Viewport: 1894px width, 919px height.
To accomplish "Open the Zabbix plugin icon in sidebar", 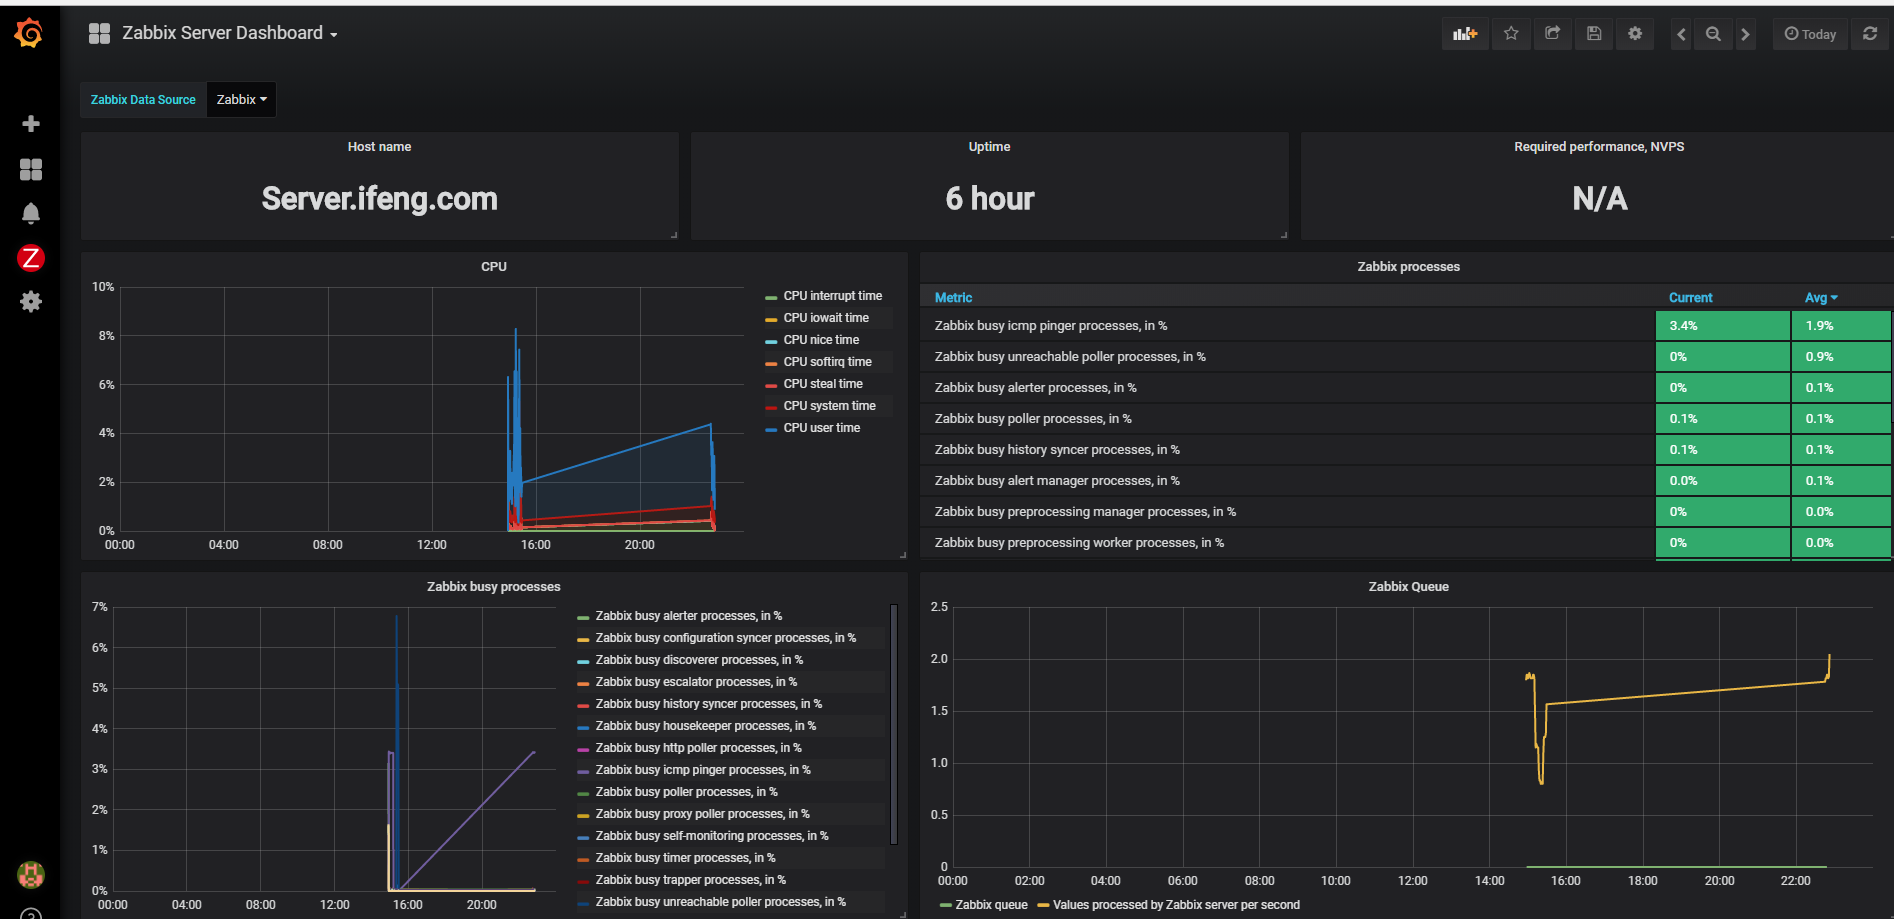I will click(x=31, y=258).
